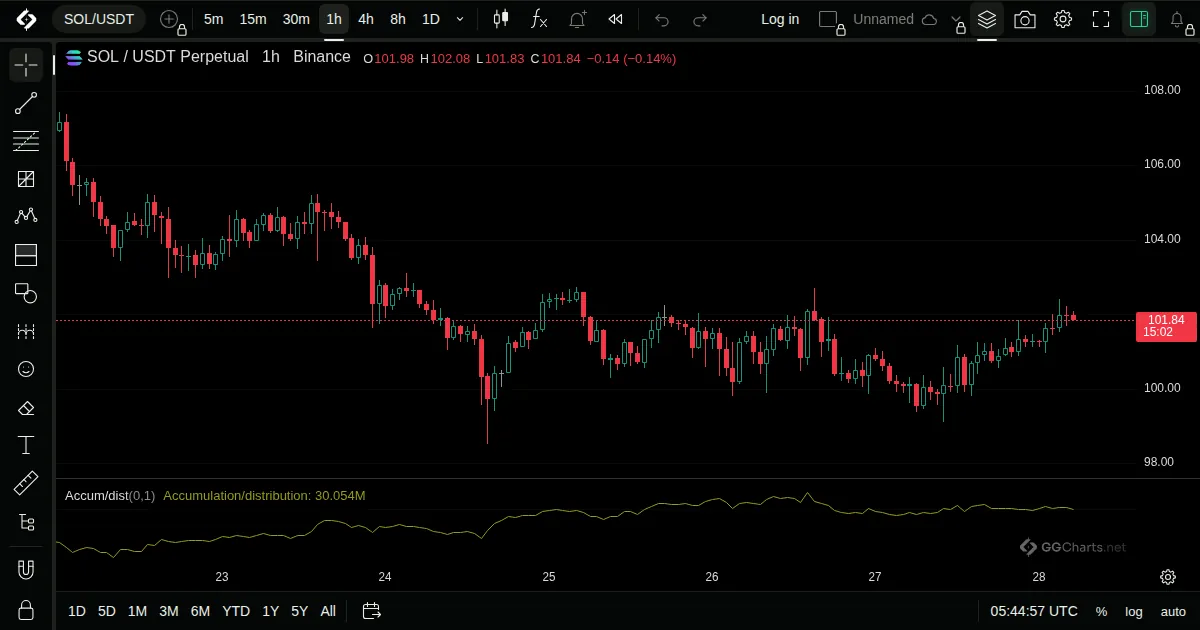Open the SOL/USDT symbol search
This screenshot has height=630, width=1200.
[x=99, y=19]
